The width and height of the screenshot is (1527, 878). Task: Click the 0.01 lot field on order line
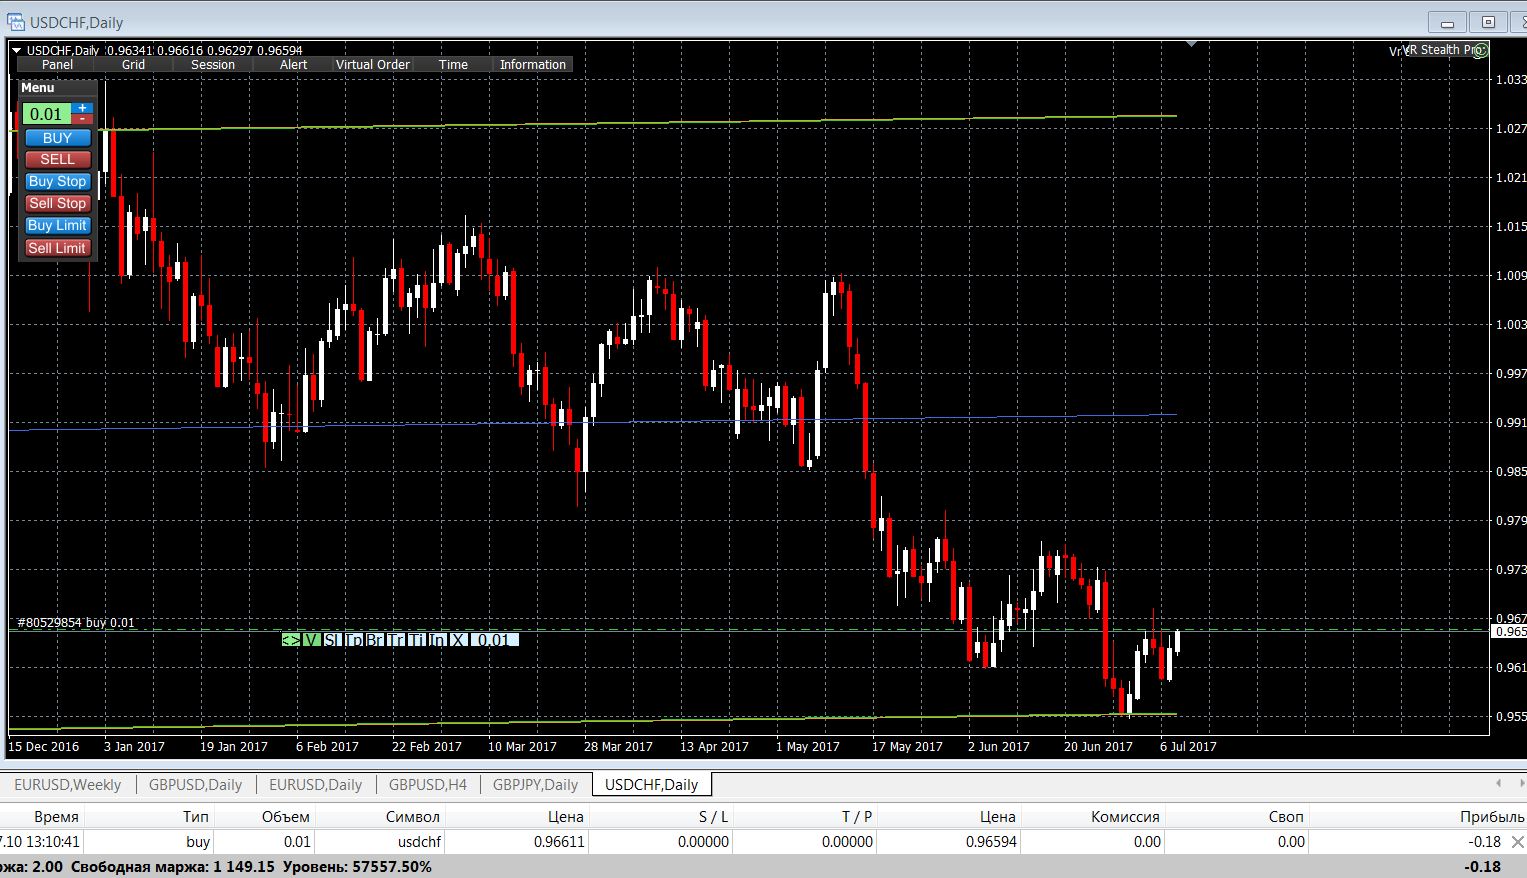click(494, 640)
